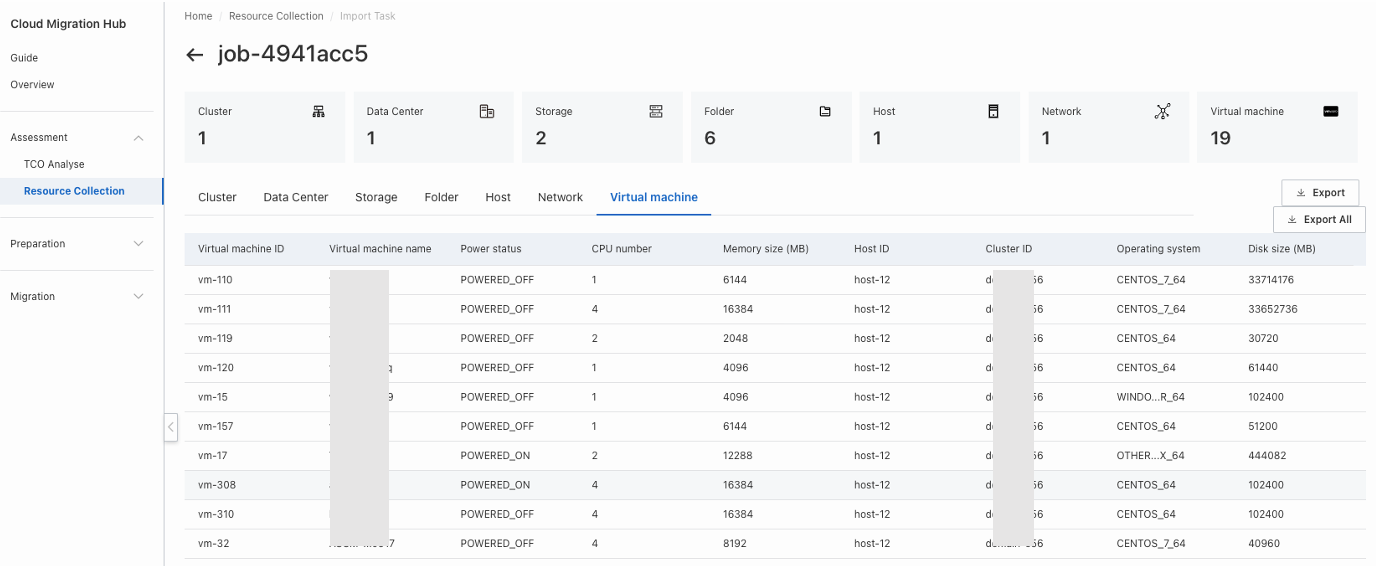
Task: Switch to the Storage tab
Action: 376,198
